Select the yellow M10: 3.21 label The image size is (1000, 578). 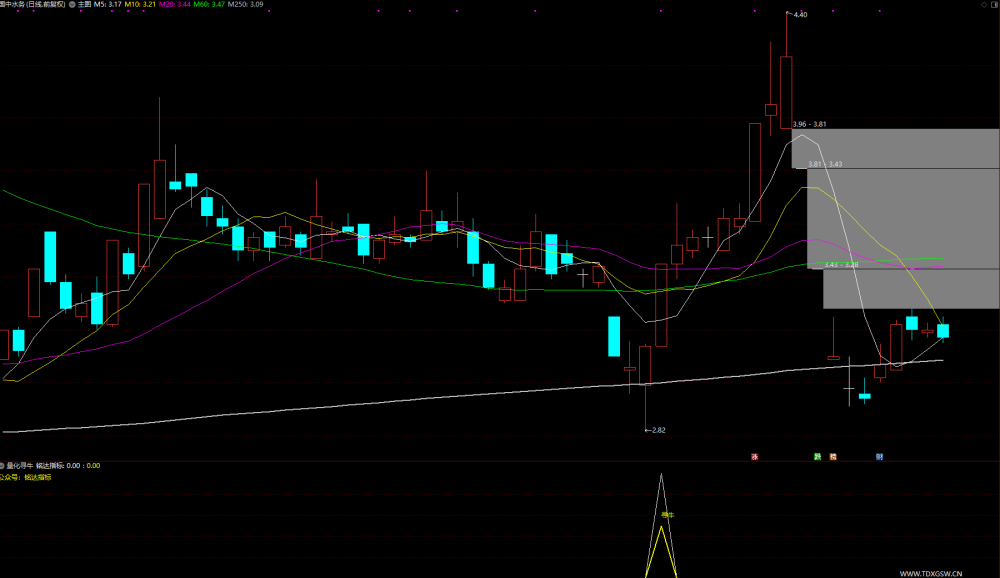click(x=140, y=4)
